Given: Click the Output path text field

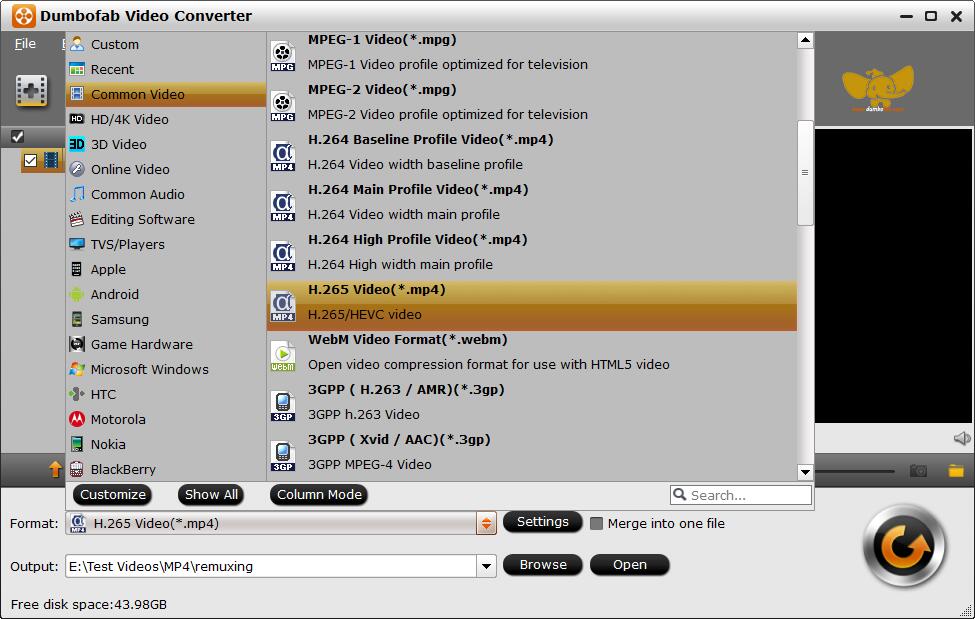Looking at the screenshot, I should coord(271,566).
